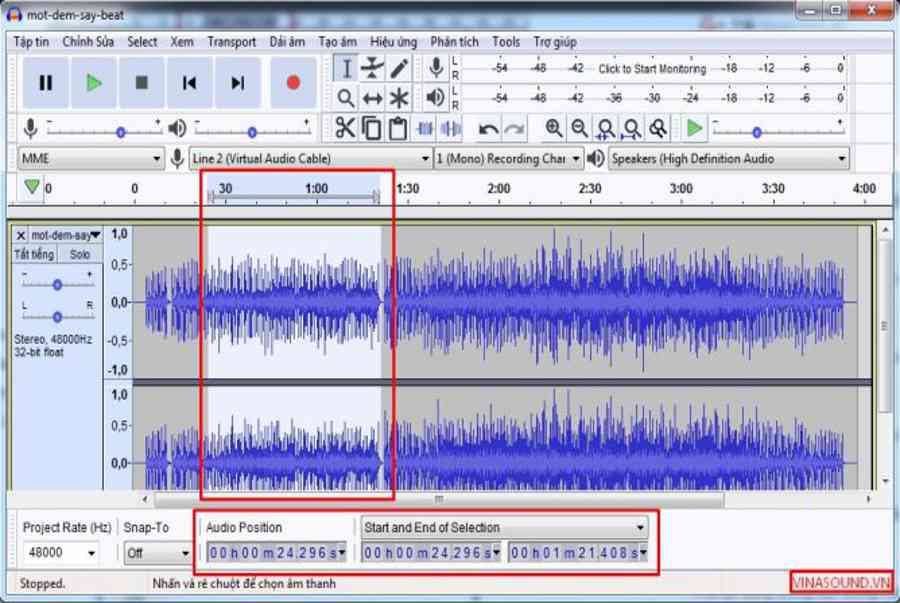
Task: Open the Chỉnh Sửa menu
Action: [x=88, y=42]
